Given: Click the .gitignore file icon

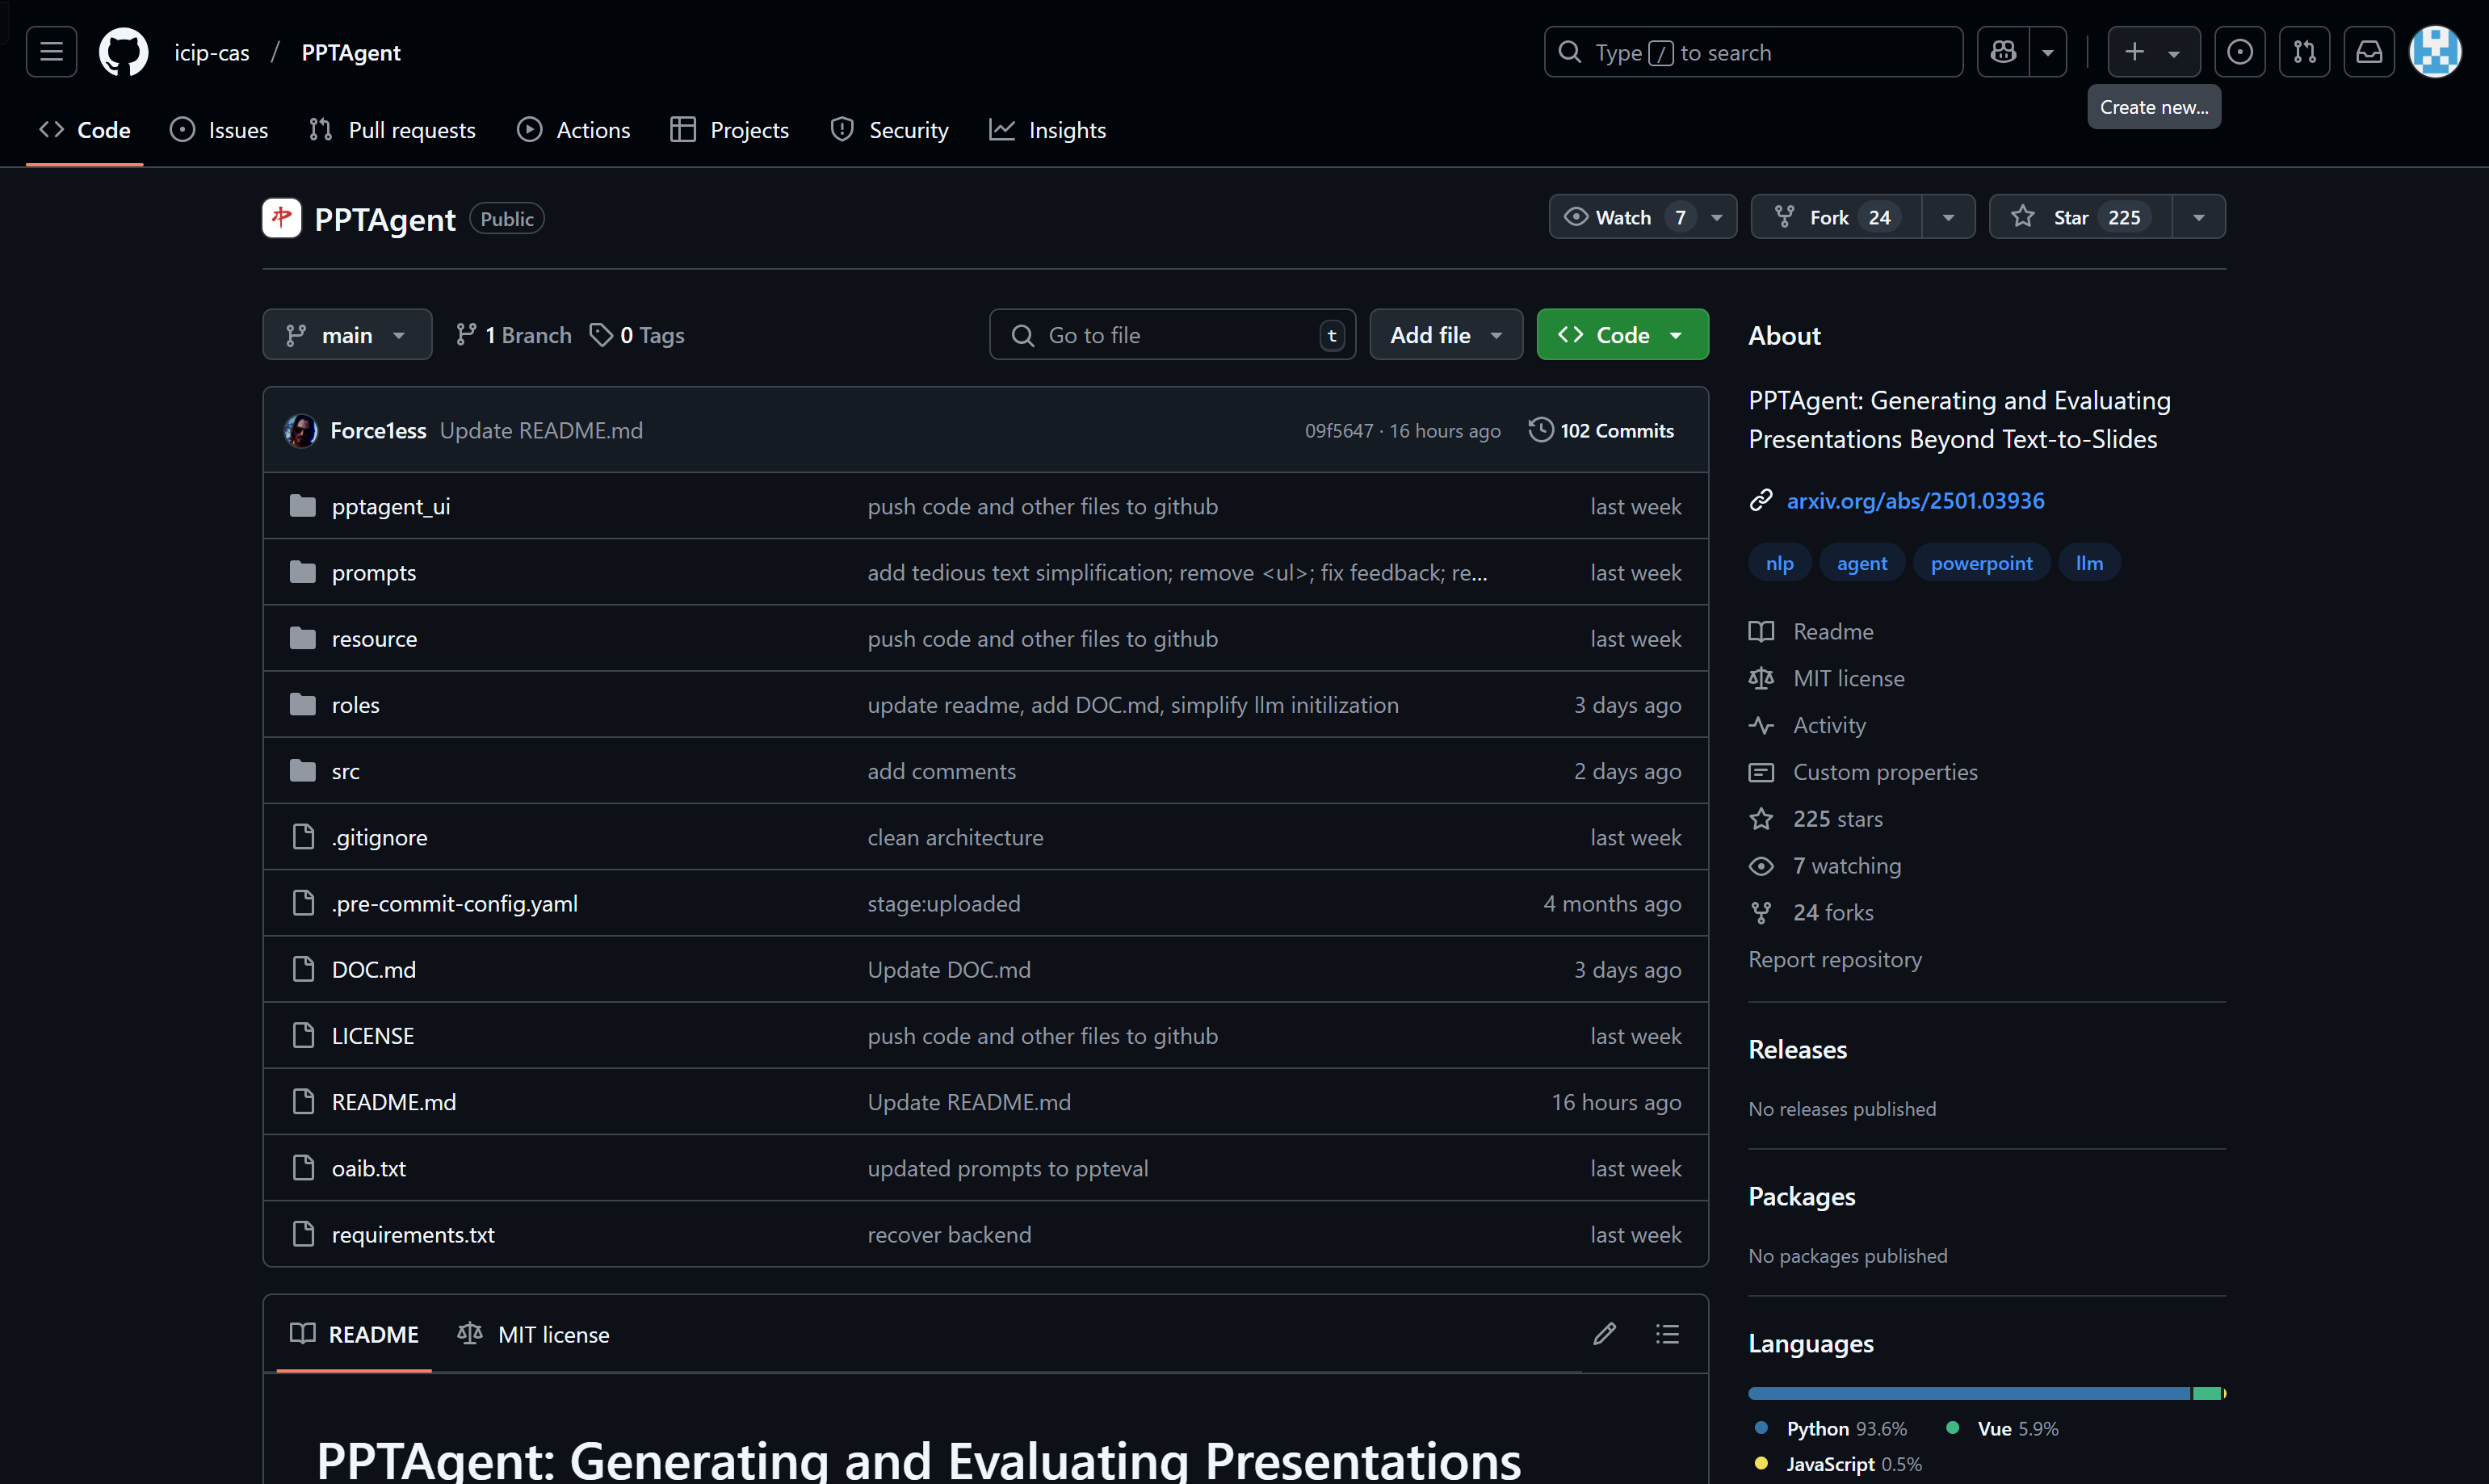Looking at the screenshot, I should [303, 837].
